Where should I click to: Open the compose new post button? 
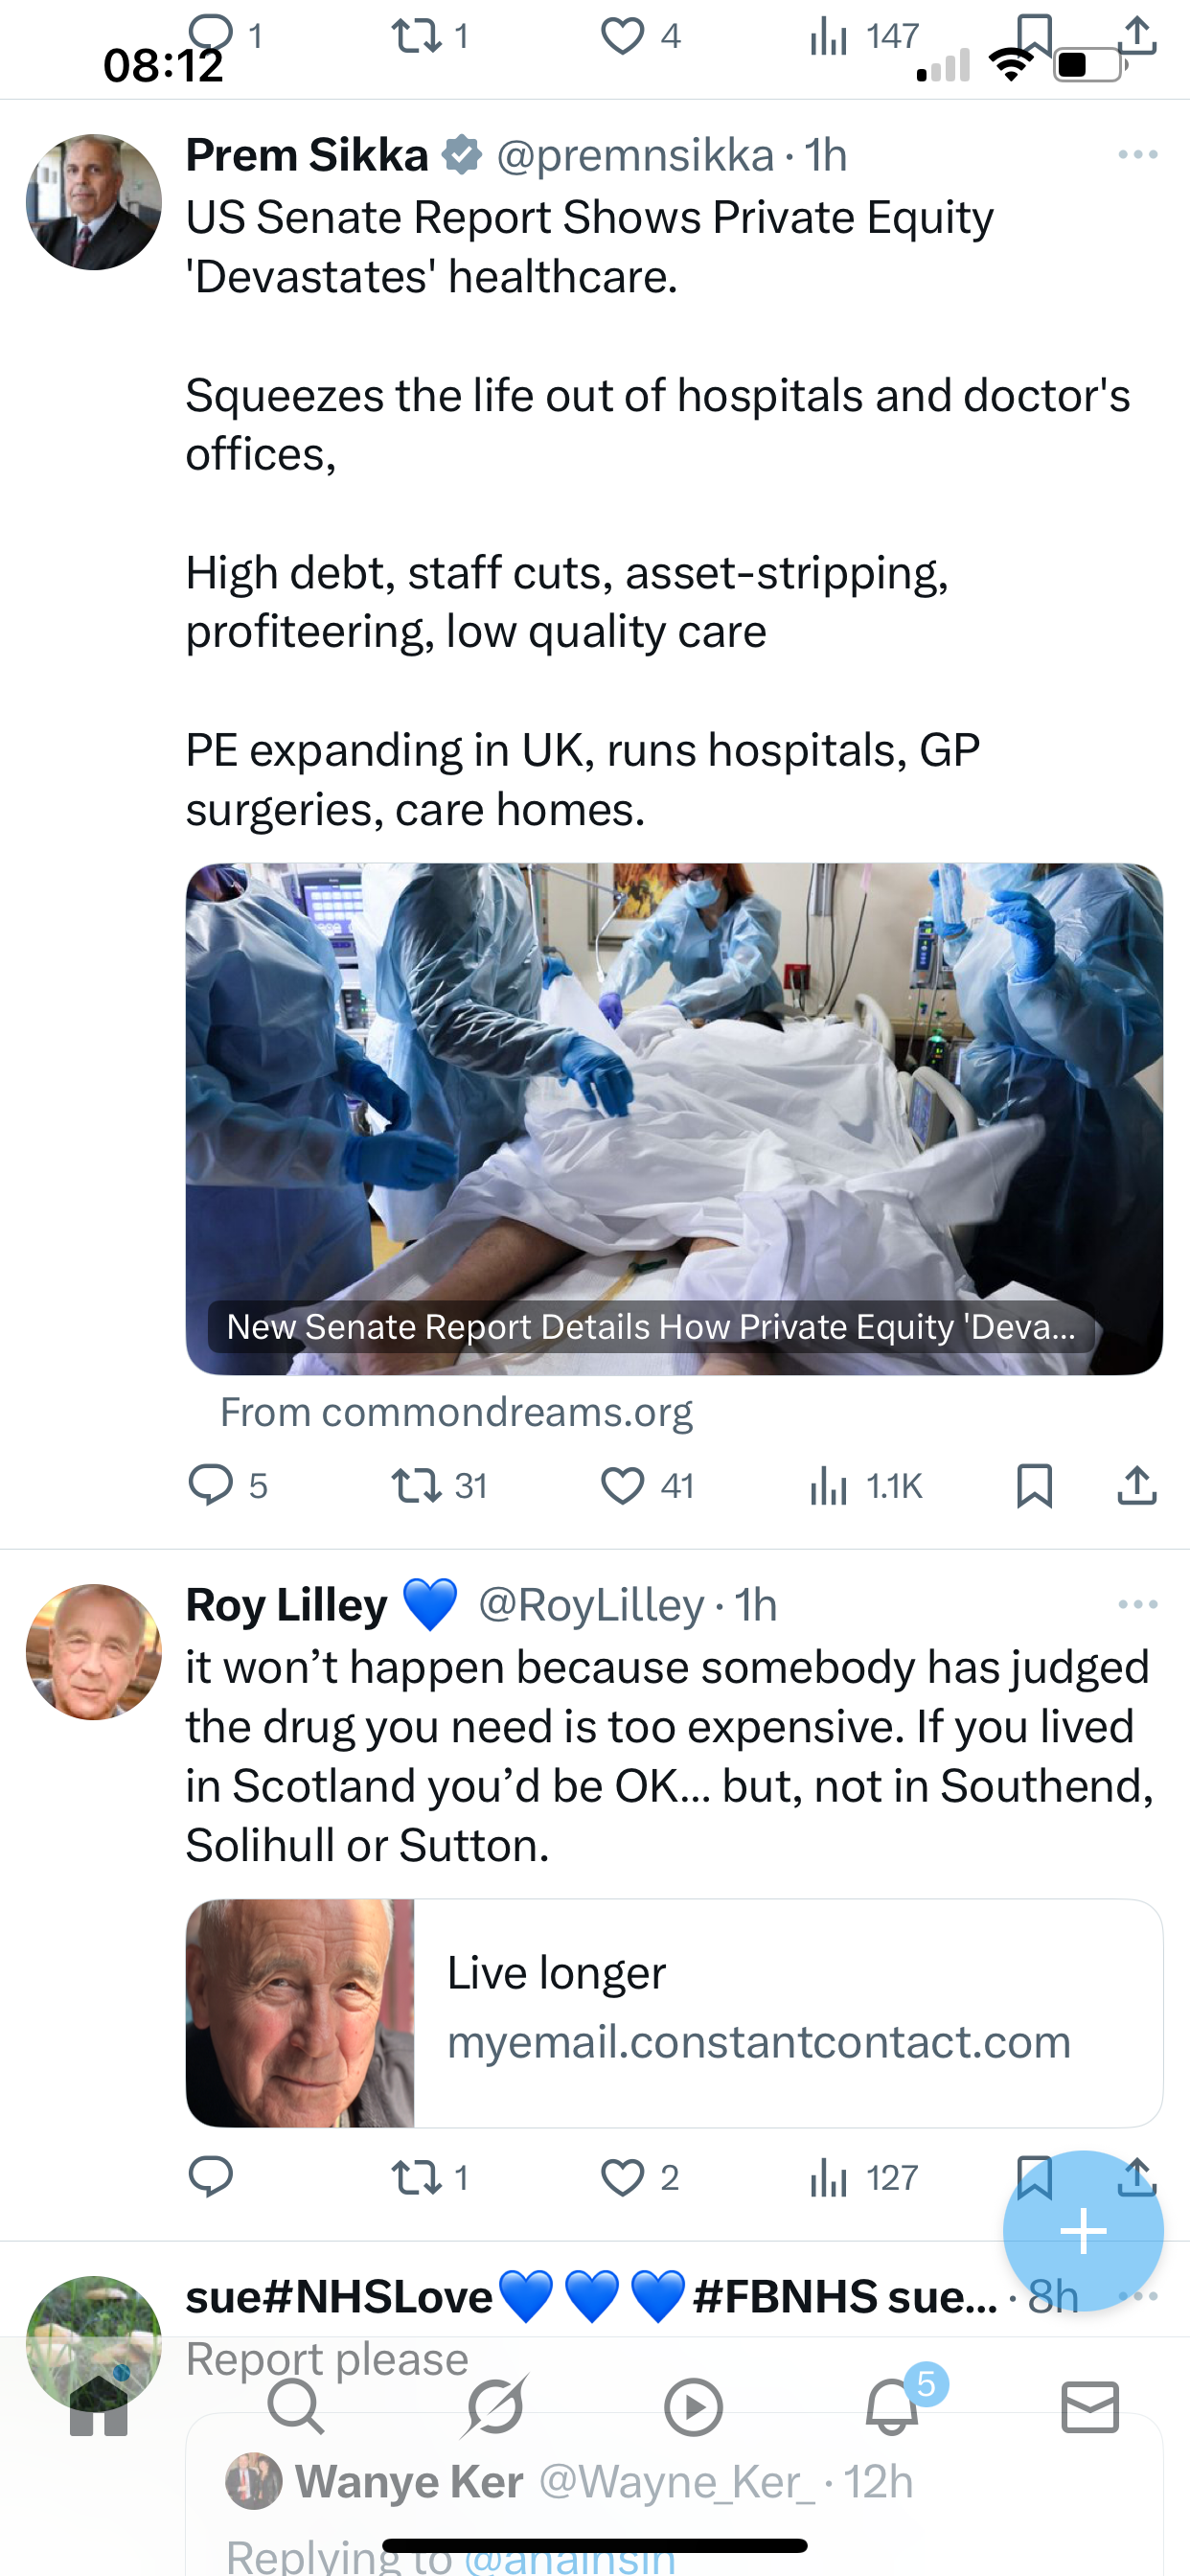[1083, 2231]
